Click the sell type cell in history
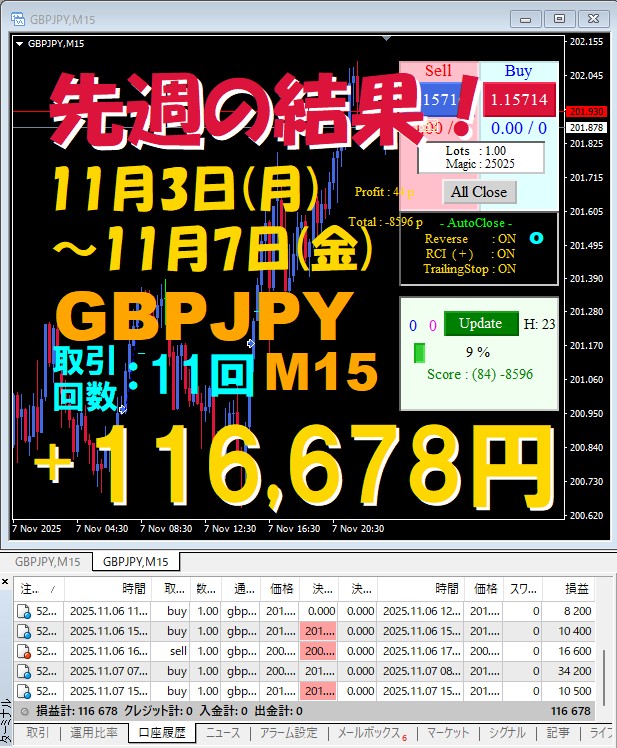The image size is (617, 748). pyautogui.click(x=171, y=651)
